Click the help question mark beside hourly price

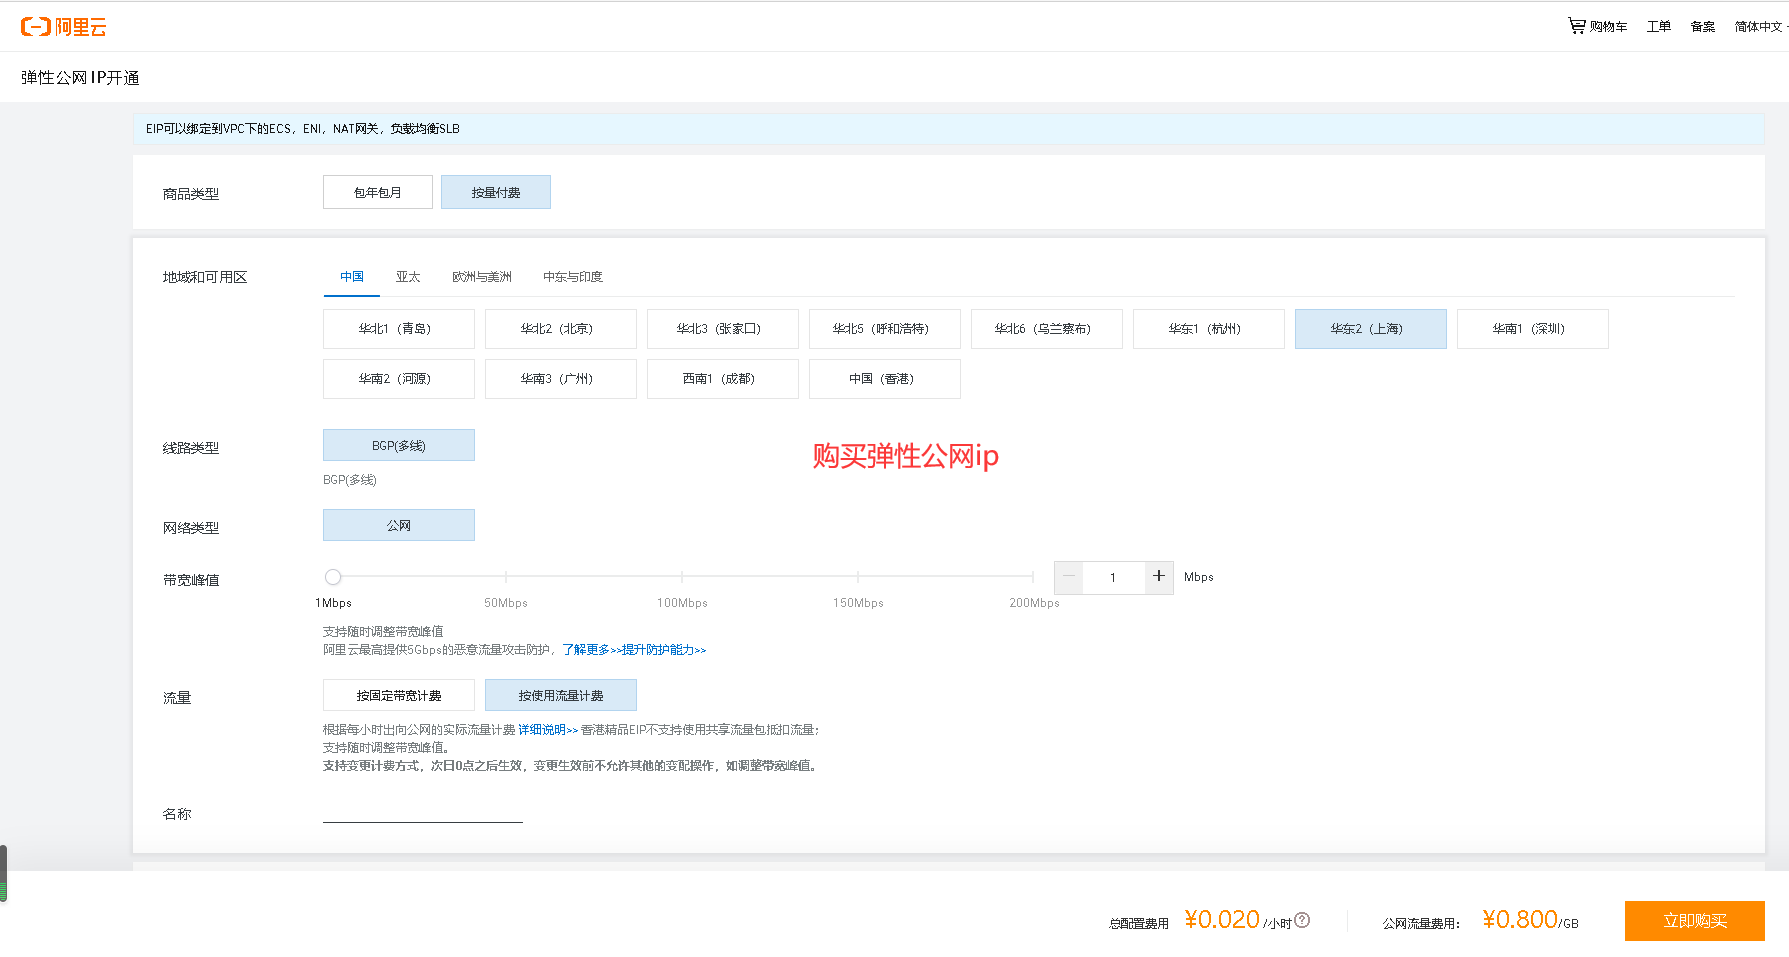point(1302,920)
